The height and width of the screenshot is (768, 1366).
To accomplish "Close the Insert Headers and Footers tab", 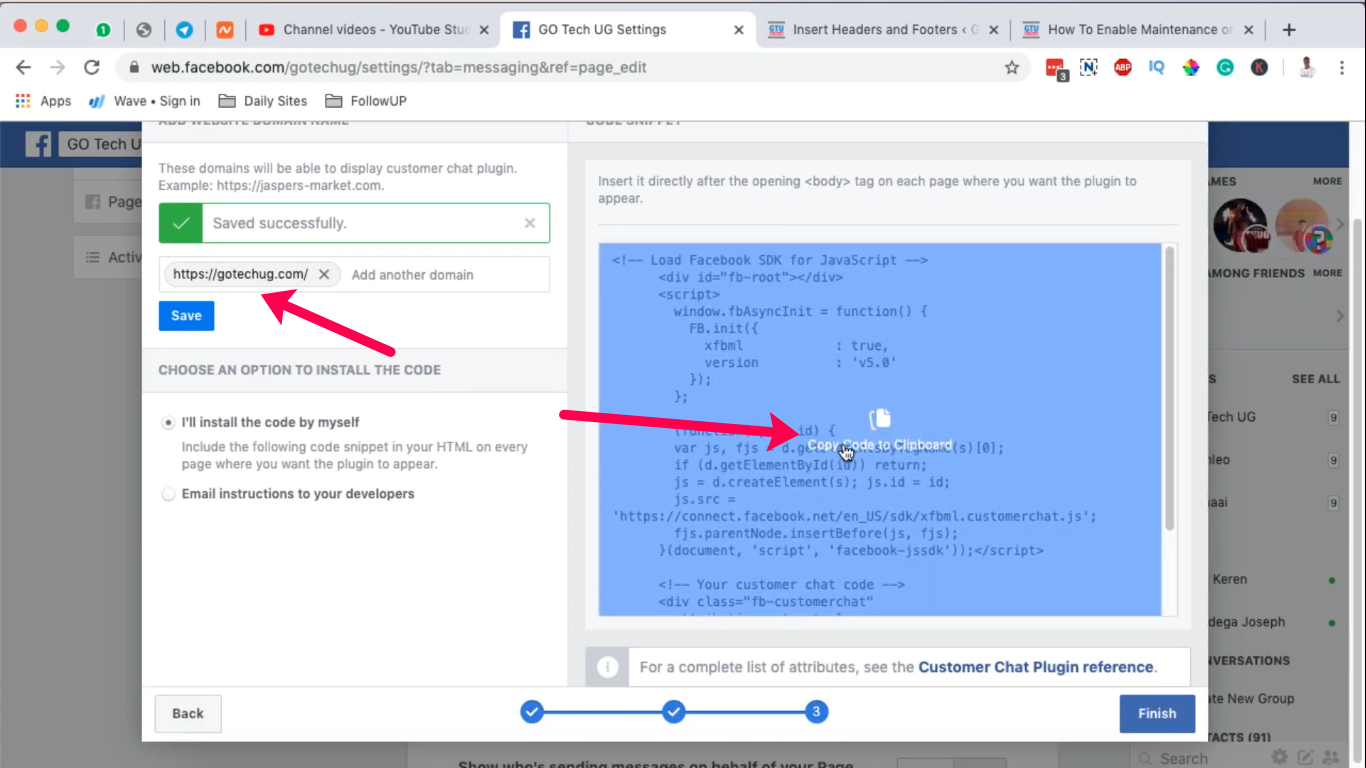I will point(994,30).
